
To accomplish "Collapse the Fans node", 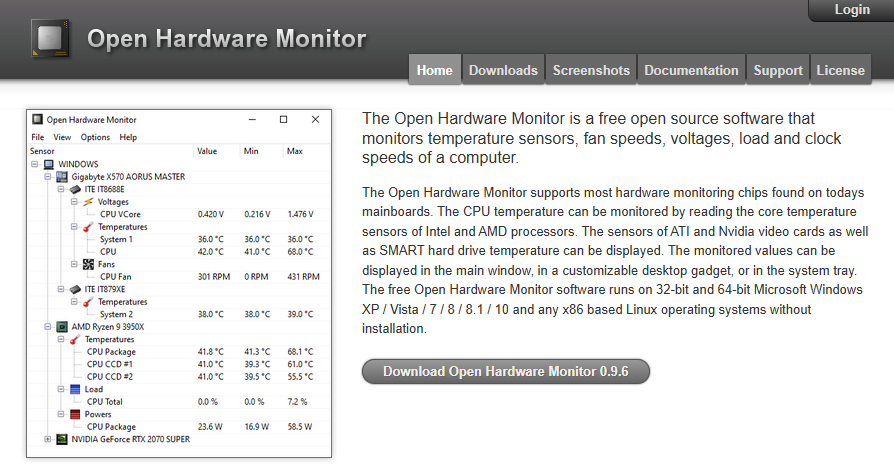I will (x=74, y=264).
